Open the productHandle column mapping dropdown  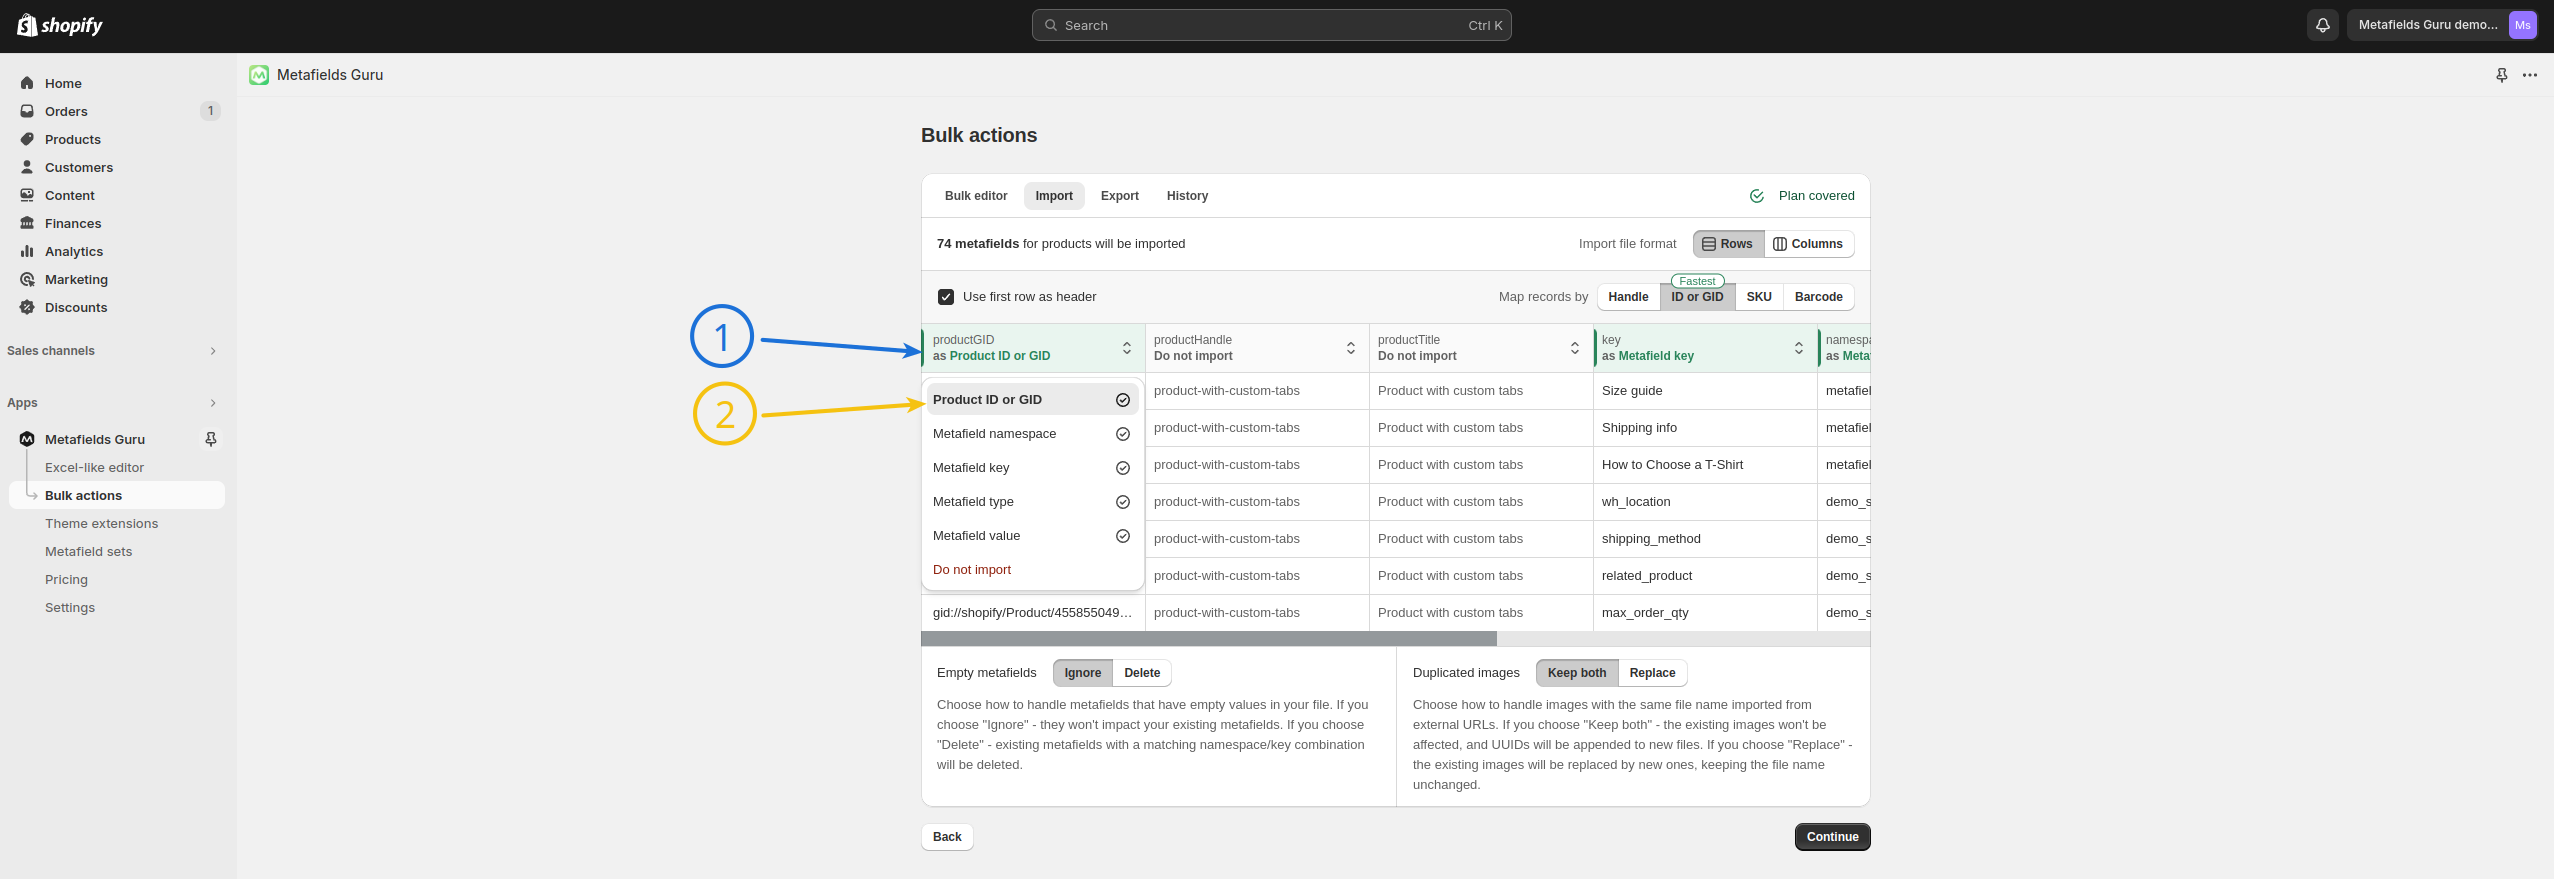click(1256, 348)
